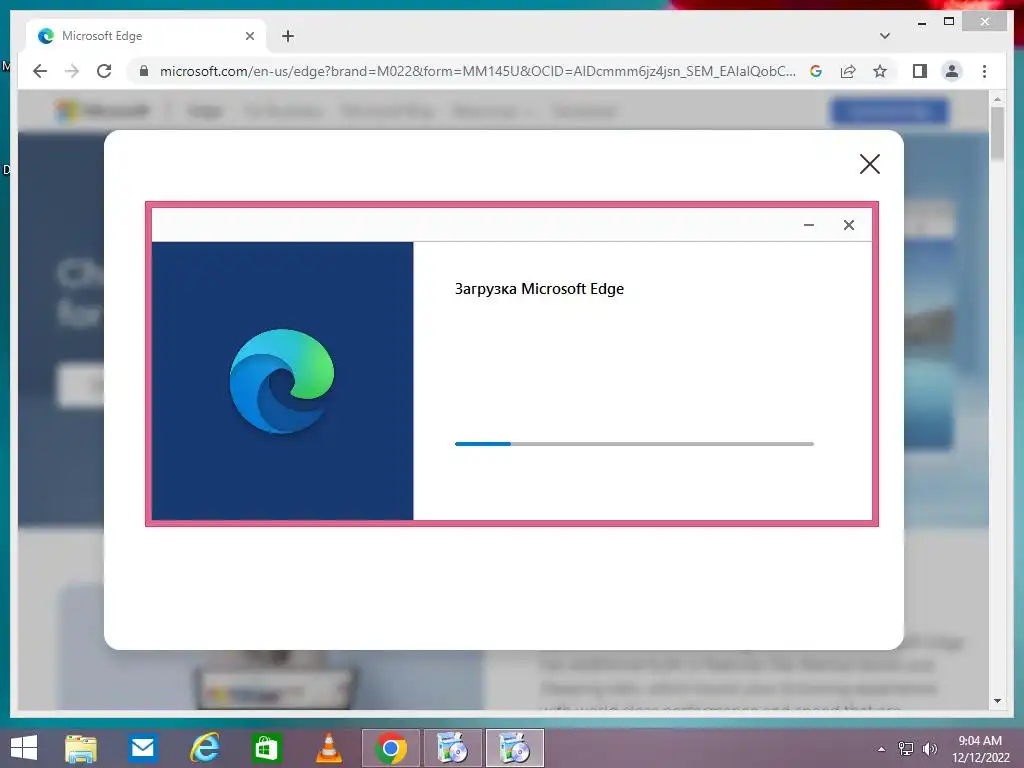
Task: Open the taskbar clock and date
Action: point(980,748)
